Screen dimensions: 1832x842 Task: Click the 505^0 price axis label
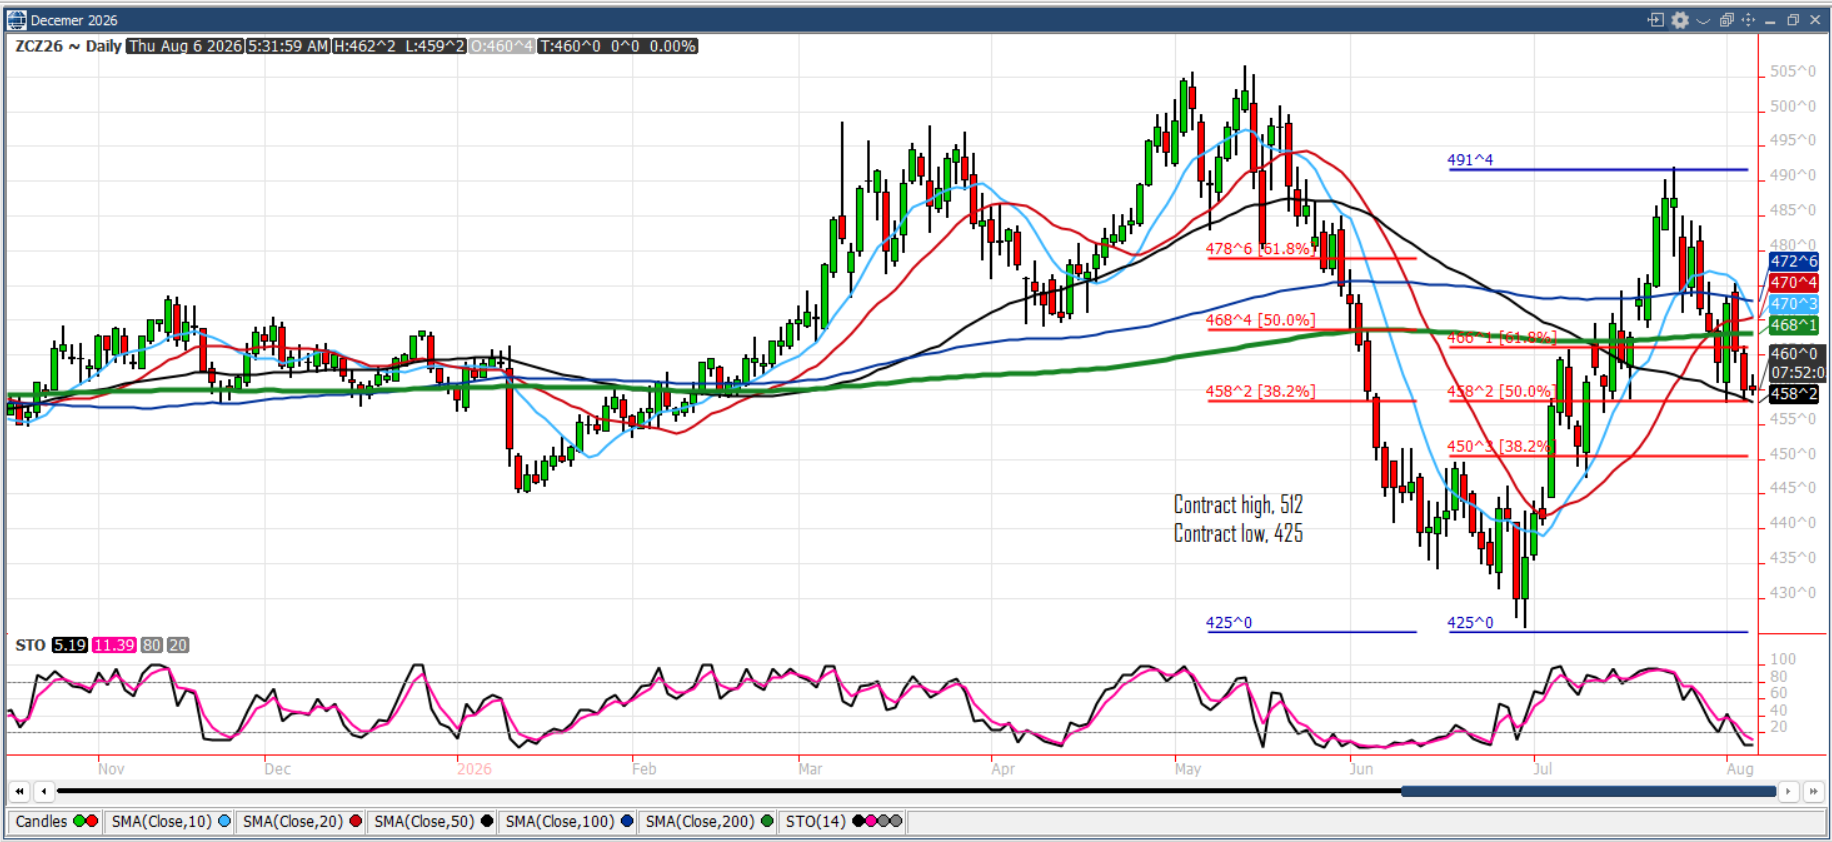(x=1793, y=71)
